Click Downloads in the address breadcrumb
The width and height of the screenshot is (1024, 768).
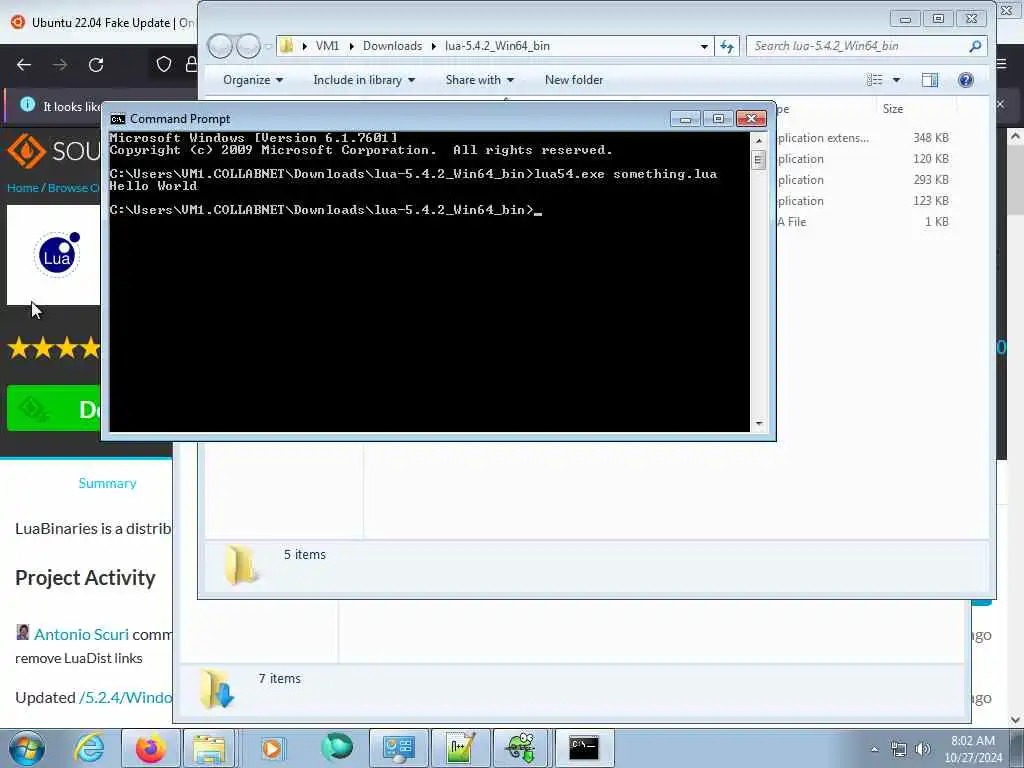pyautogui.click(x=392, y=46)
